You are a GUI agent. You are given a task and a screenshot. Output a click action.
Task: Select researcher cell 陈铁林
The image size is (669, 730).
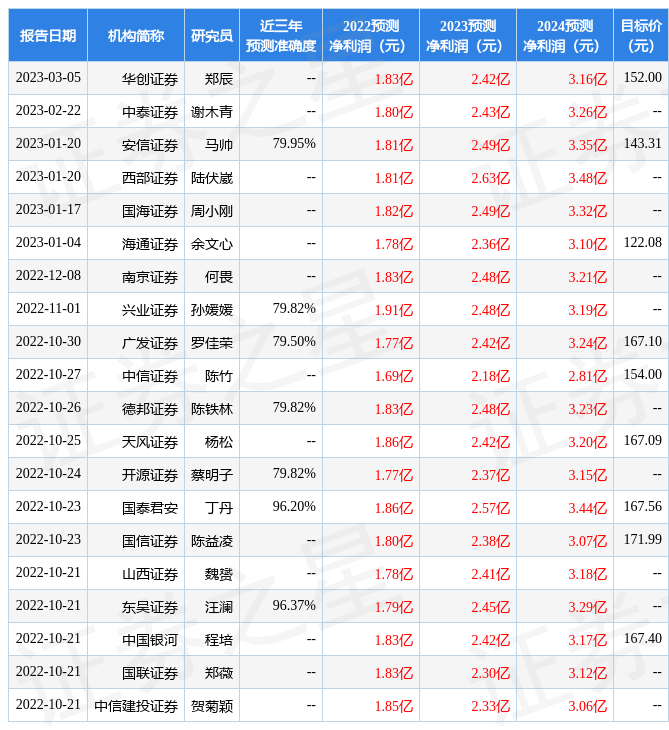tap(212, 409)
